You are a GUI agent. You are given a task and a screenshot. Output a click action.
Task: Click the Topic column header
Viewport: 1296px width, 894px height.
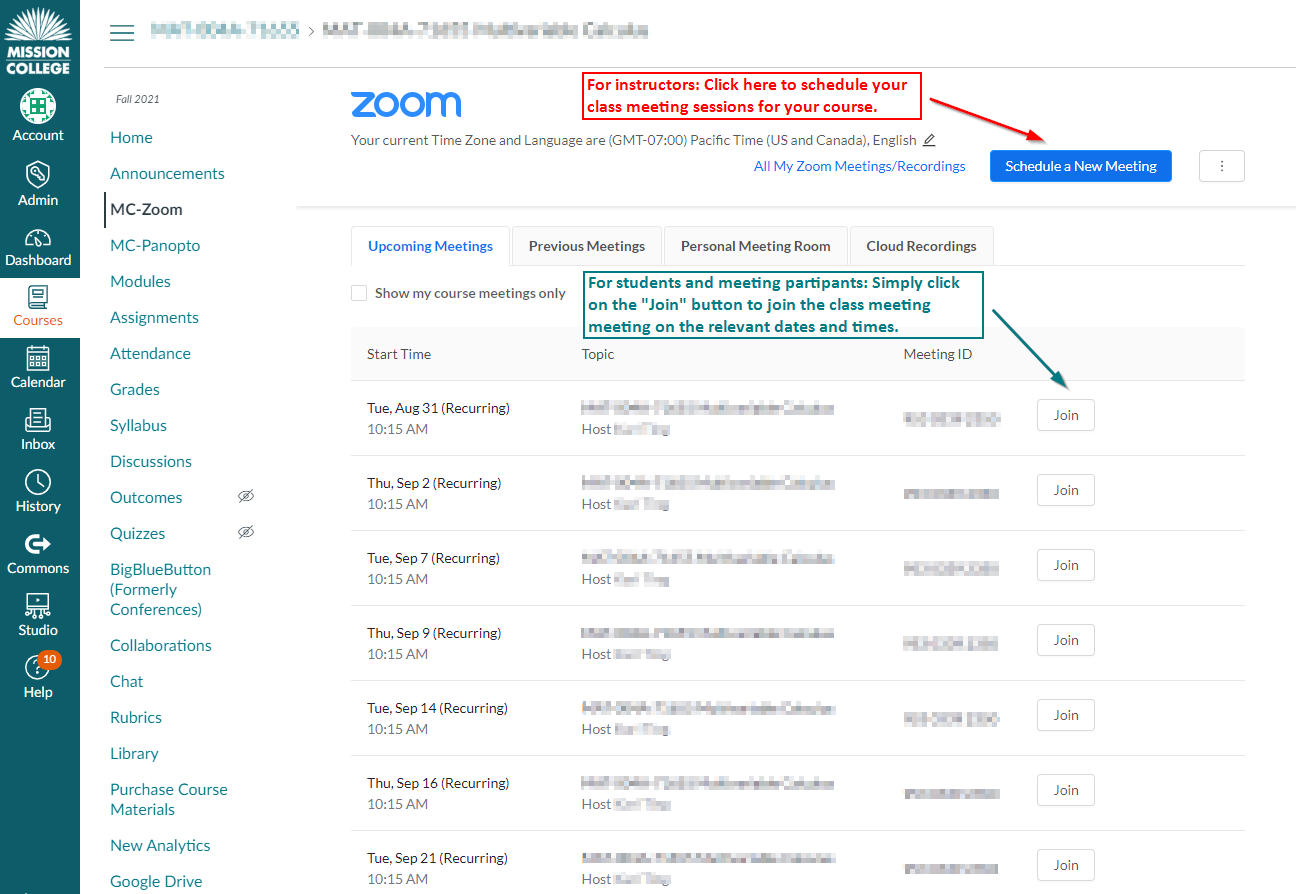(x=598, y=354)
